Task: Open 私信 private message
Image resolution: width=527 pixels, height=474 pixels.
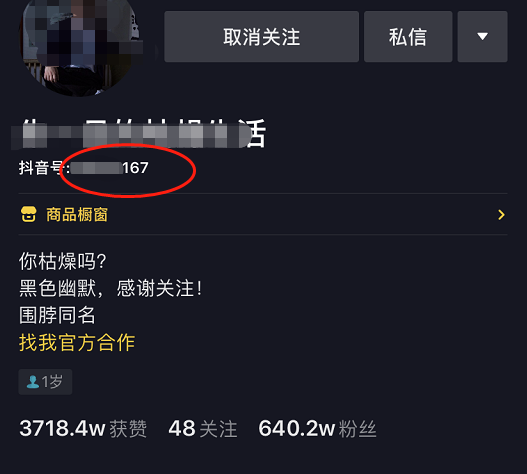Action: point(408,37)
